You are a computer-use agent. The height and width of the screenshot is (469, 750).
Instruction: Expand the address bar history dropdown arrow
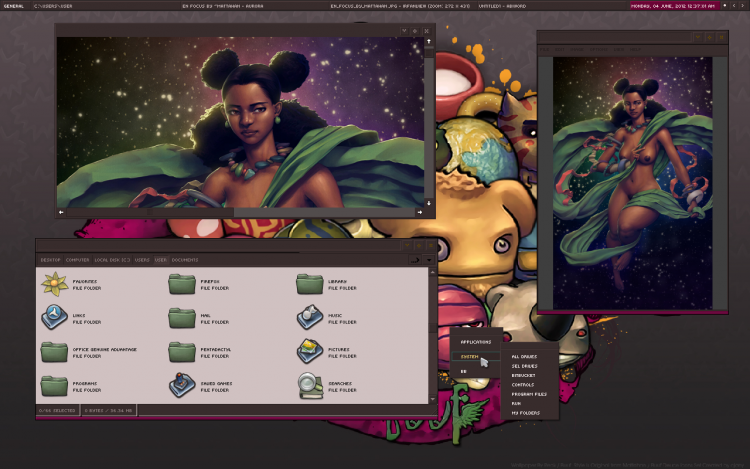(429, 260)
